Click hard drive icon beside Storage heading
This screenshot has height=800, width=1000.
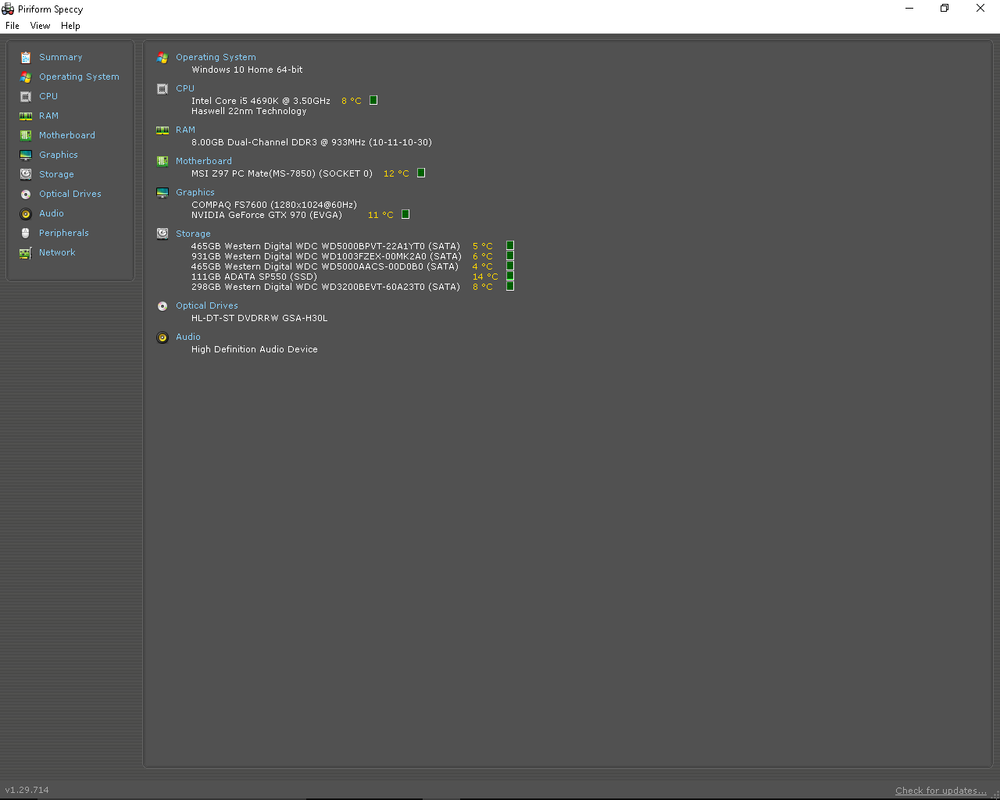click(163, 233)
